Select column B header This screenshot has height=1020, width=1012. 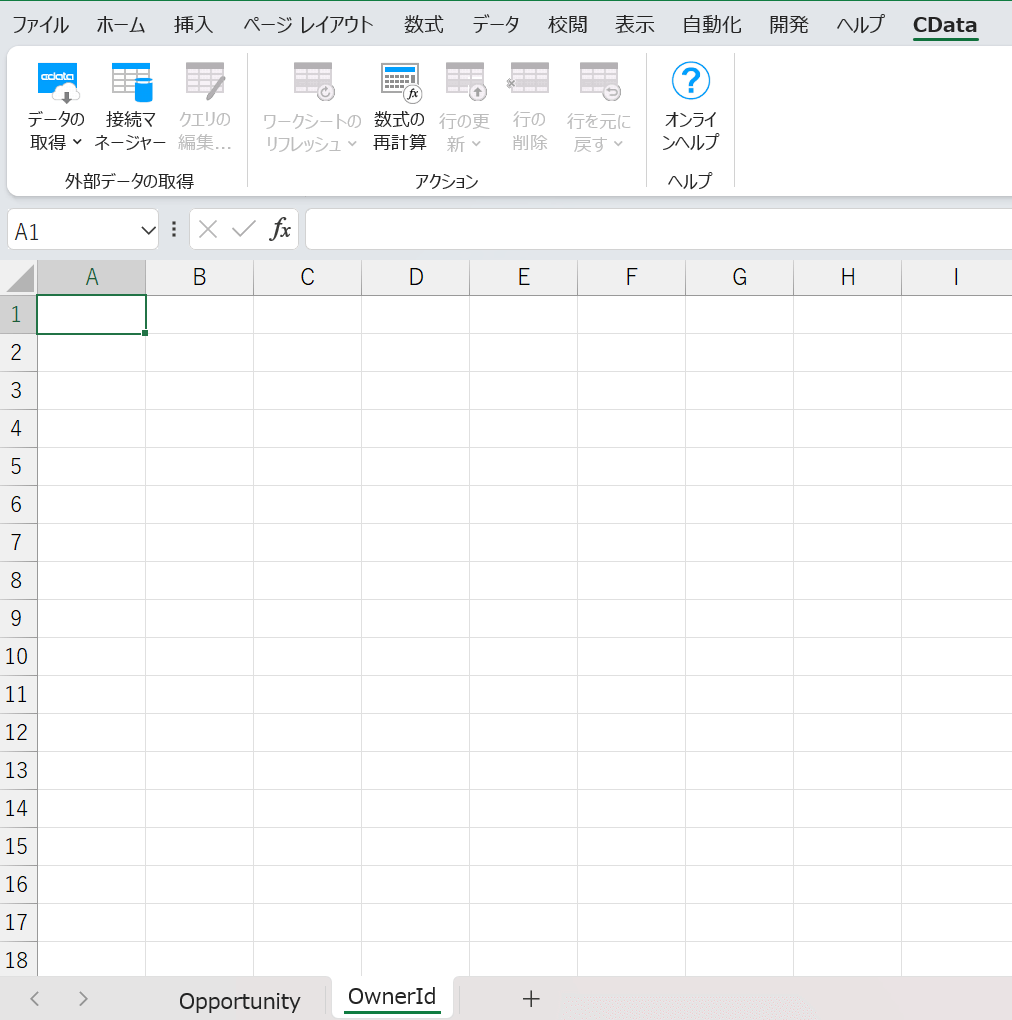coord(200,278)
